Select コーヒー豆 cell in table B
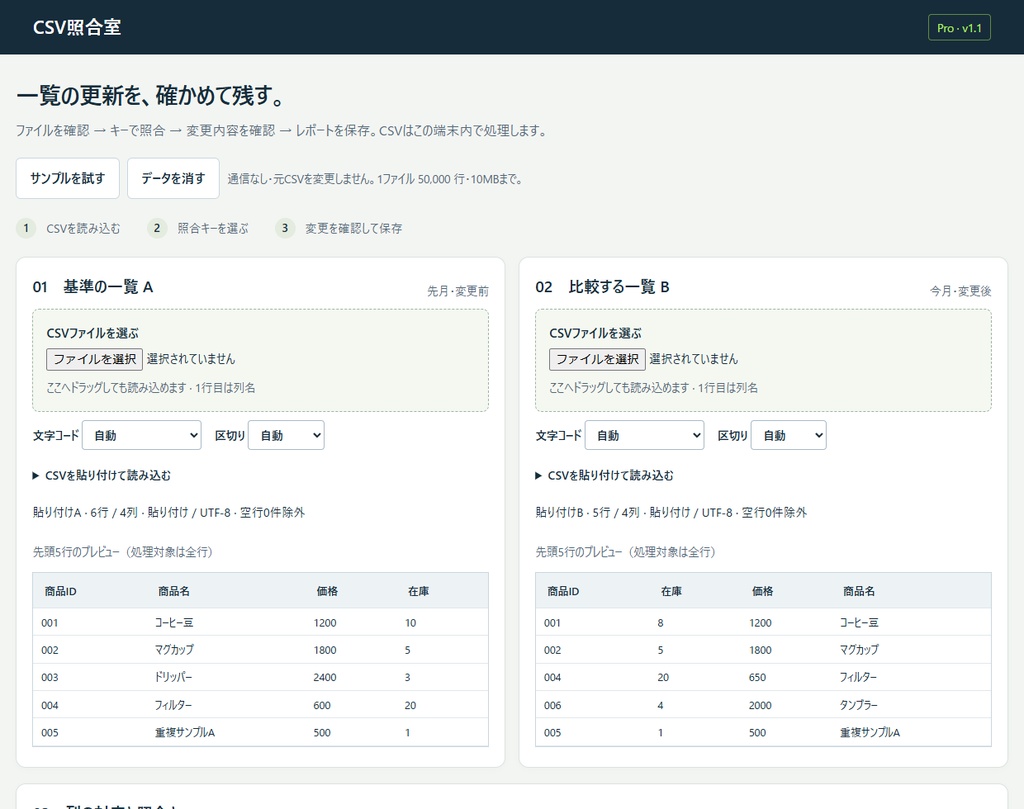 (x=859, y=623)
